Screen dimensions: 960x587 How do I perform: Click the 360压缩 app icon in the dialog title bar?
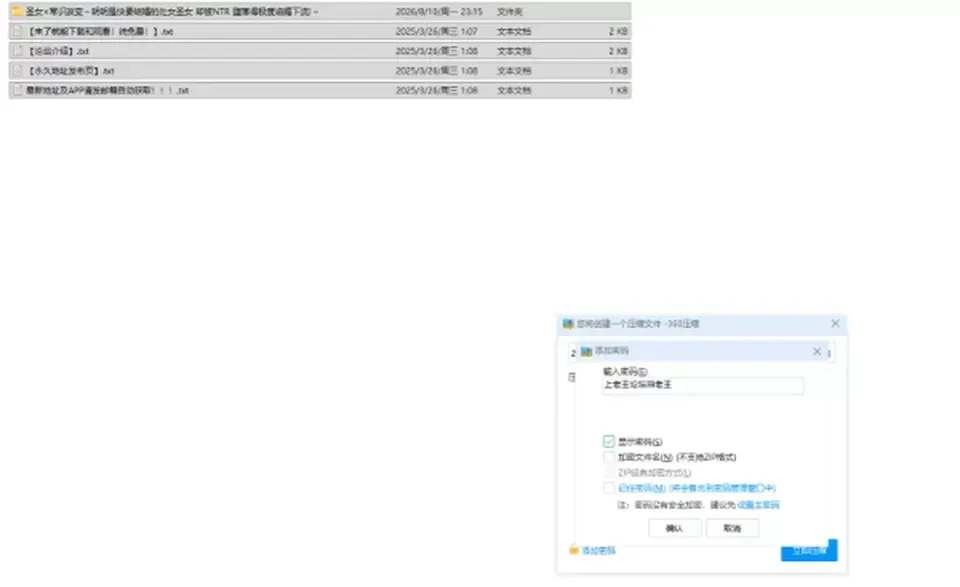(x=568, y=324)
